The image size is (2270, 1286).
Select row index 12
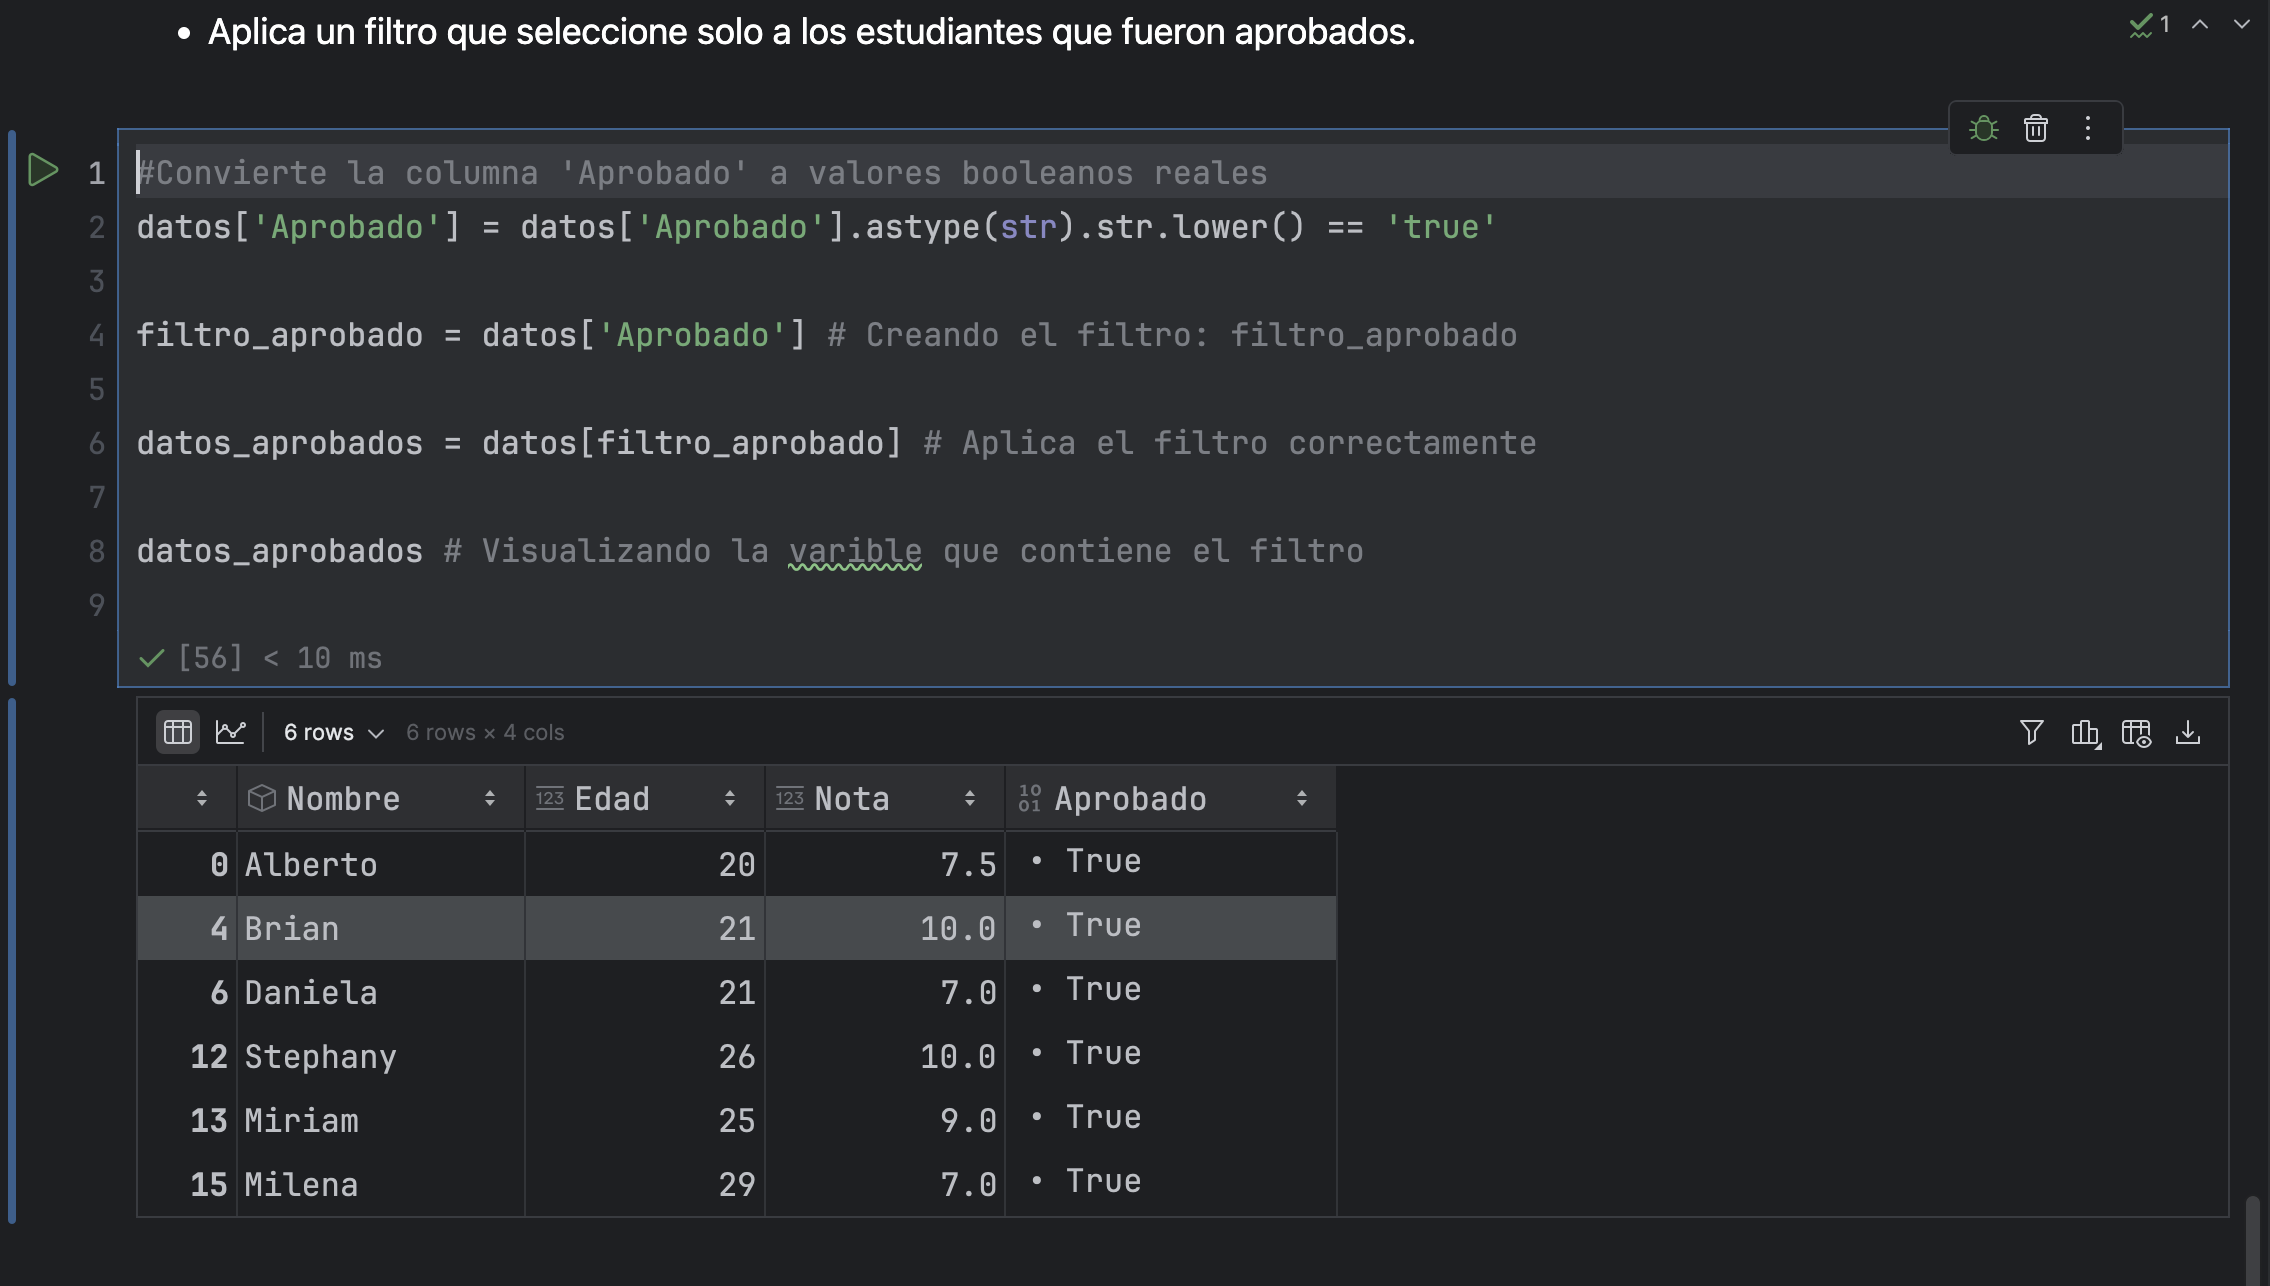187,1056
